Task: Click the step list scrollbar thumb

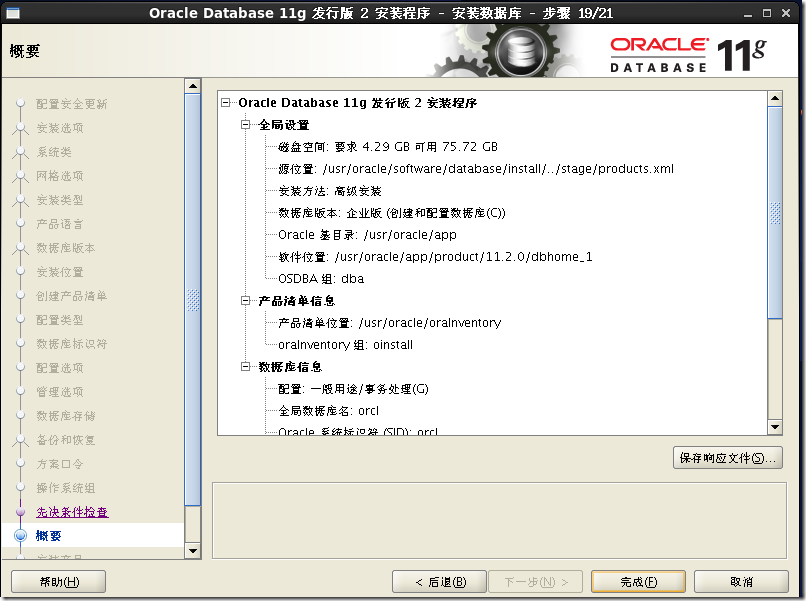Action: point(193,300)
